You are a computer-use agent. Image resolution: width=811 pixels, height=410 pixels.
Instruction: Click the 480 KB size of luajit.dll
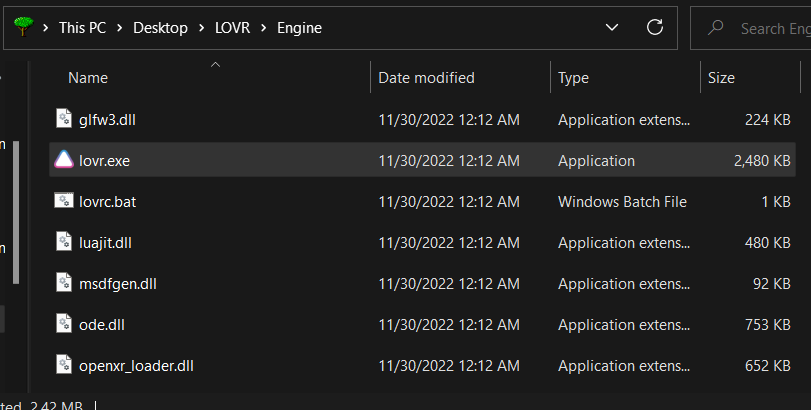point(768,243)
